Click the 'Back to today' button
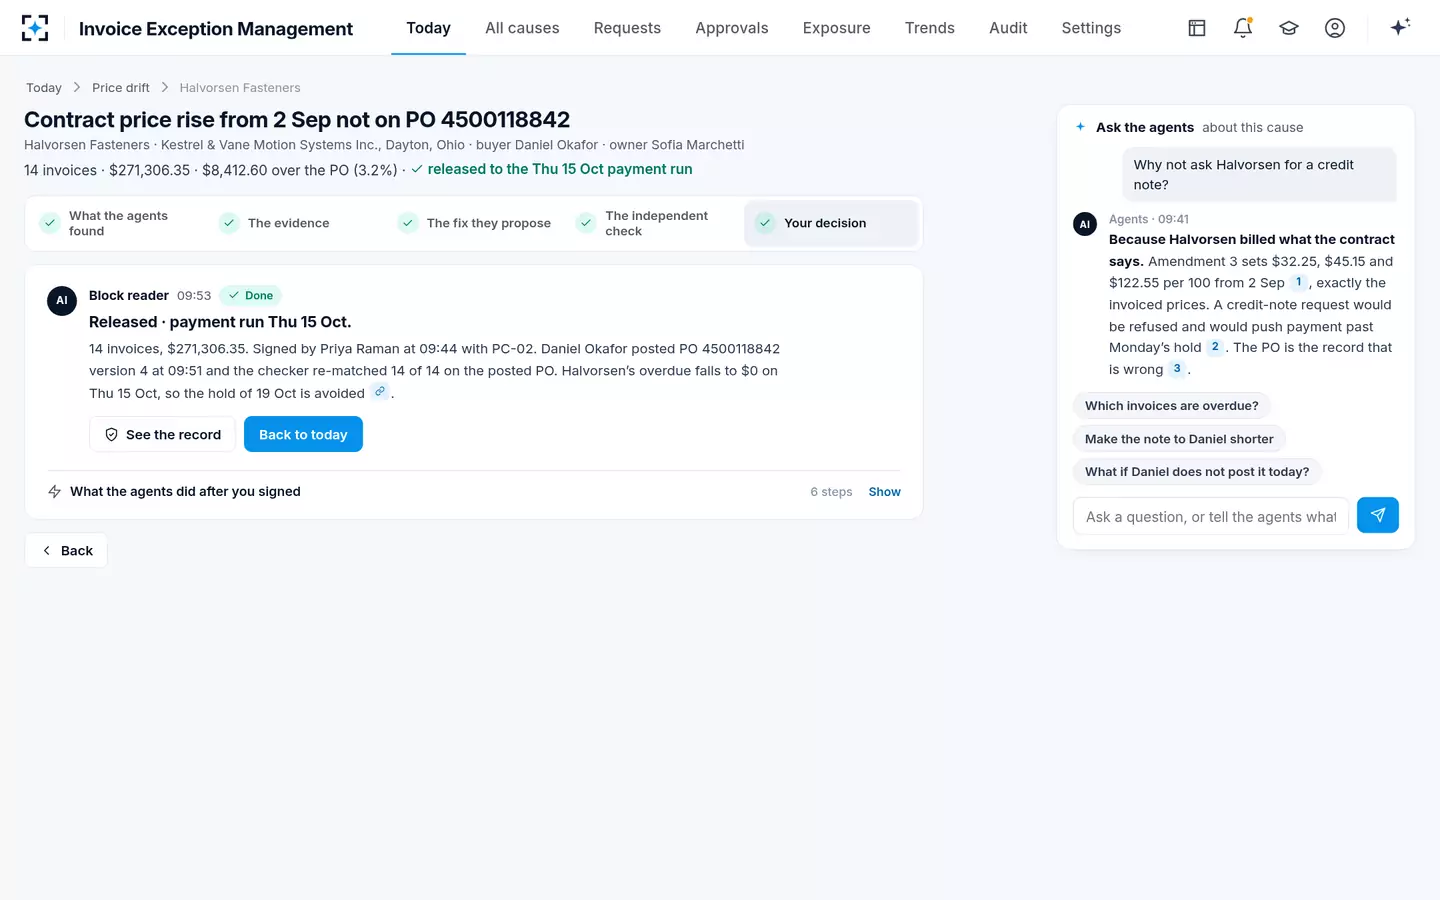 tap(303, 434)
